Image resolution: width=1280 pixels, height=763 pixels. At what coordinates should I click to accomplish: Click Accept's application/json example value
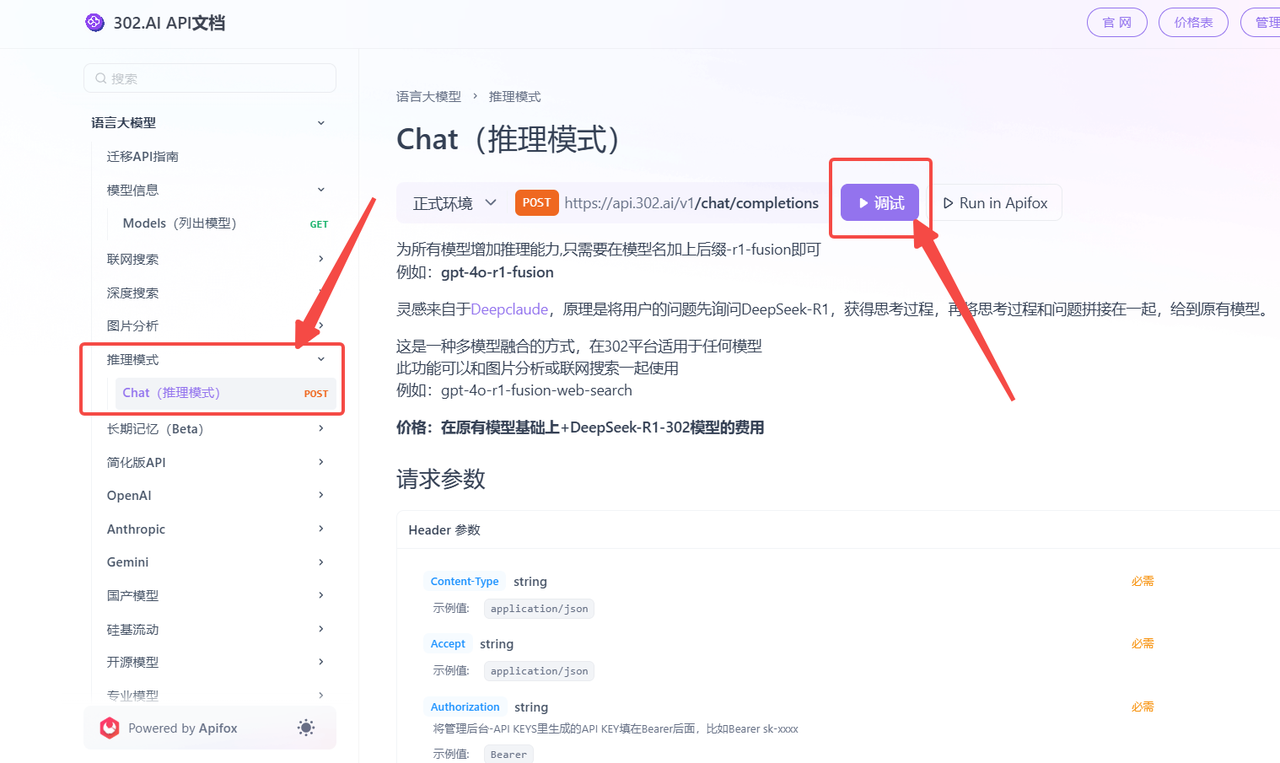(x=539, y=671)
